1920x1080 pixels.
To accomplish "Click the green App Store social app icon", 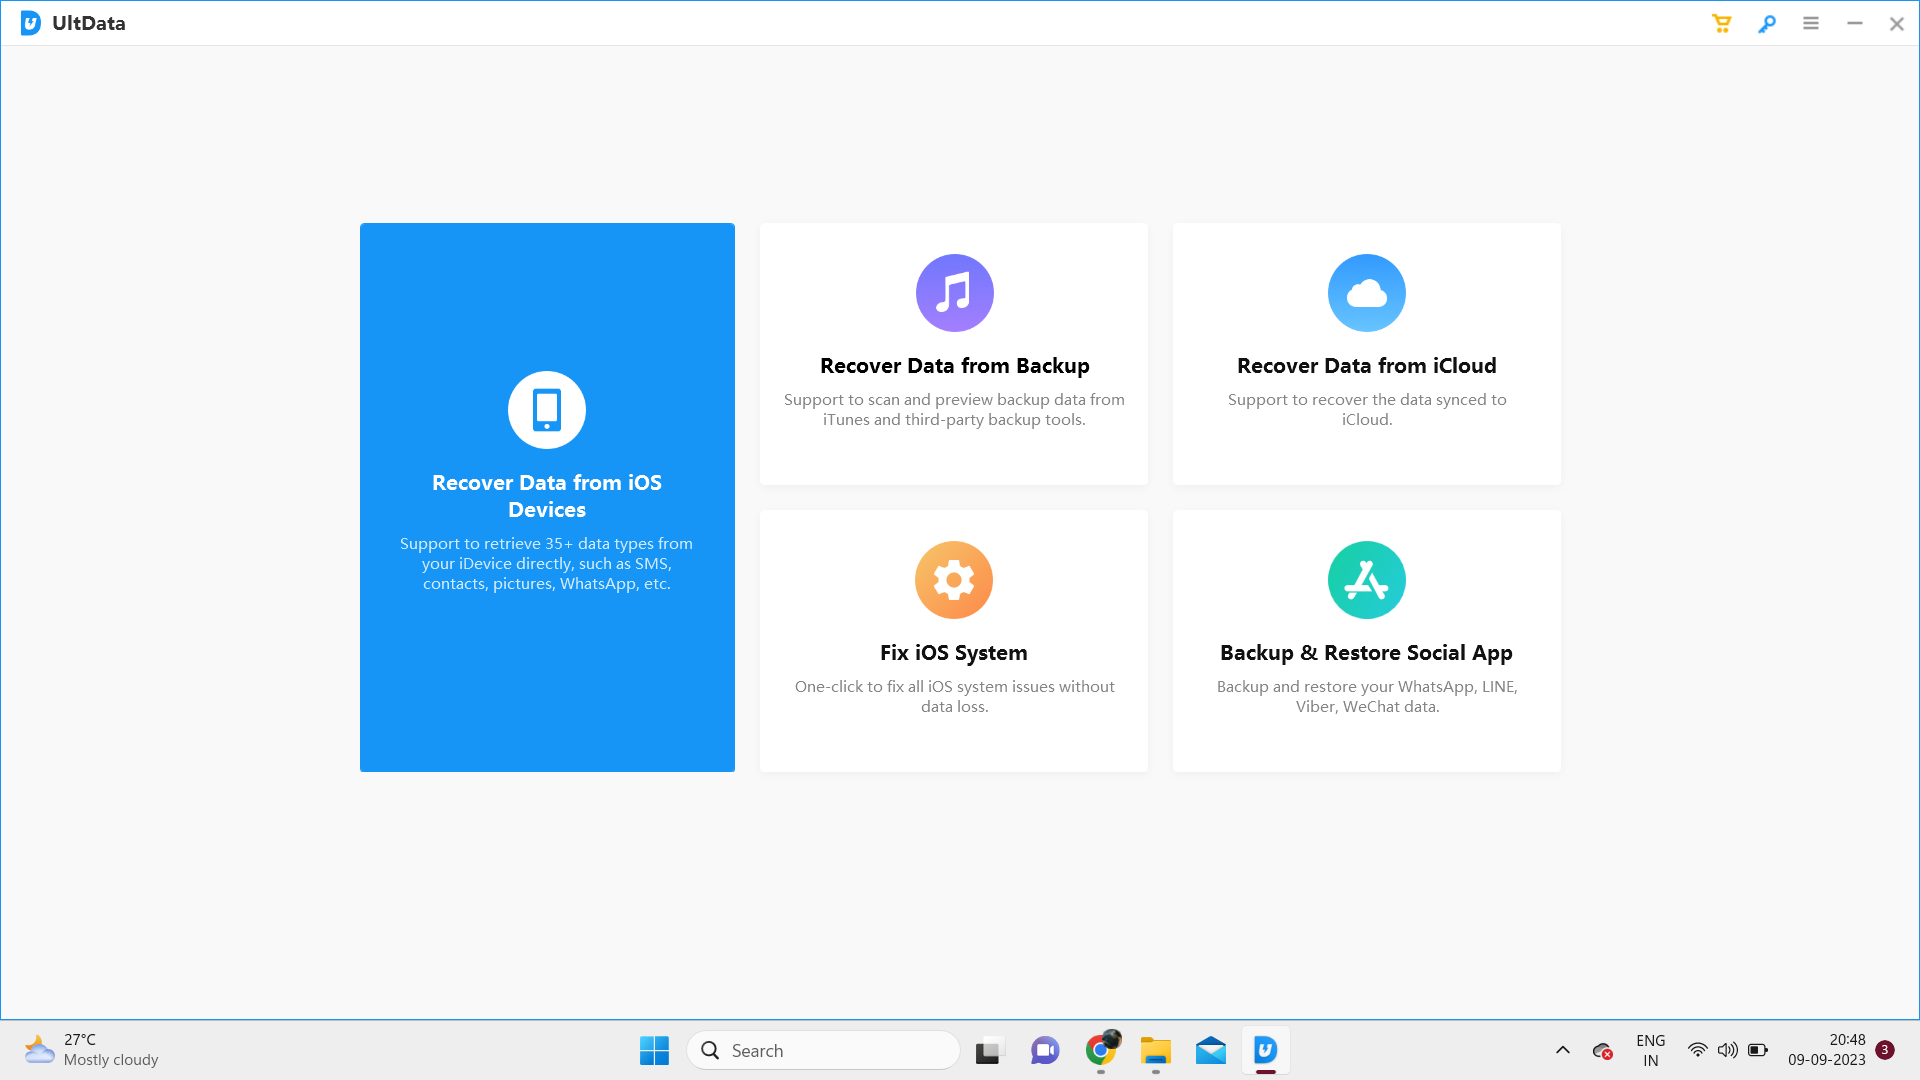I will pyautogui.click(x=1367, y=580).
